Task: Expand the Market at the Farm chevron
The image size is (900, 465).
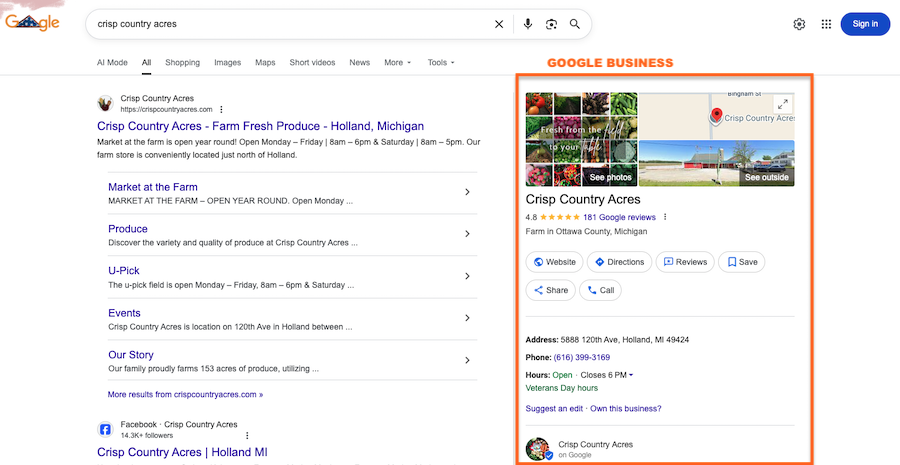Action: click(467, 192)
